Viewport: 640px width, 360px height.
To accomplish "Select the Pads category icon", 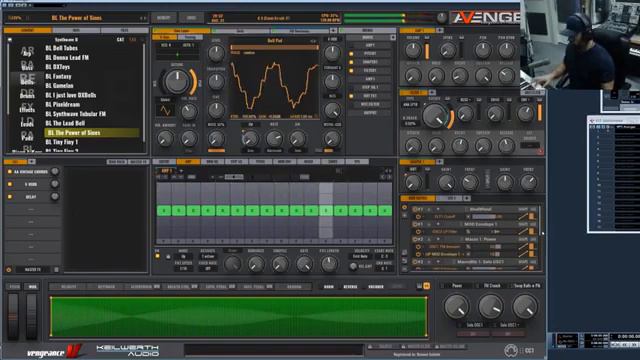I will coord(27,136).
